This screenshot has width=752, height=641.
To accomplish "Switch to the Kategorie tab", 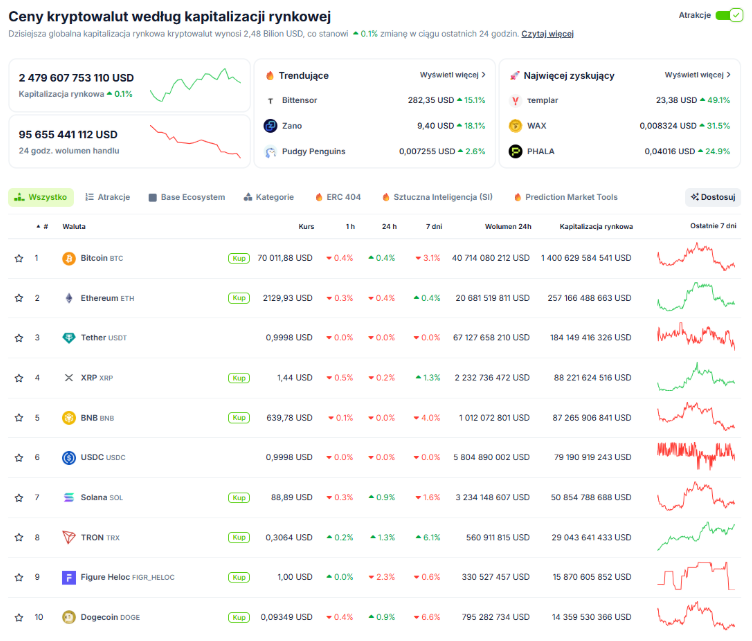I will click(x=268, y=197).
